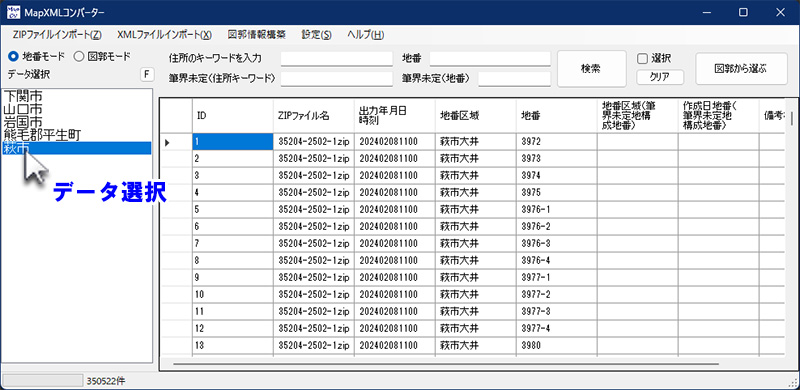This screenshot has width=800, height=390.
Task: Click the 萩市大井 cell in row 12
Action: point(476,328)
